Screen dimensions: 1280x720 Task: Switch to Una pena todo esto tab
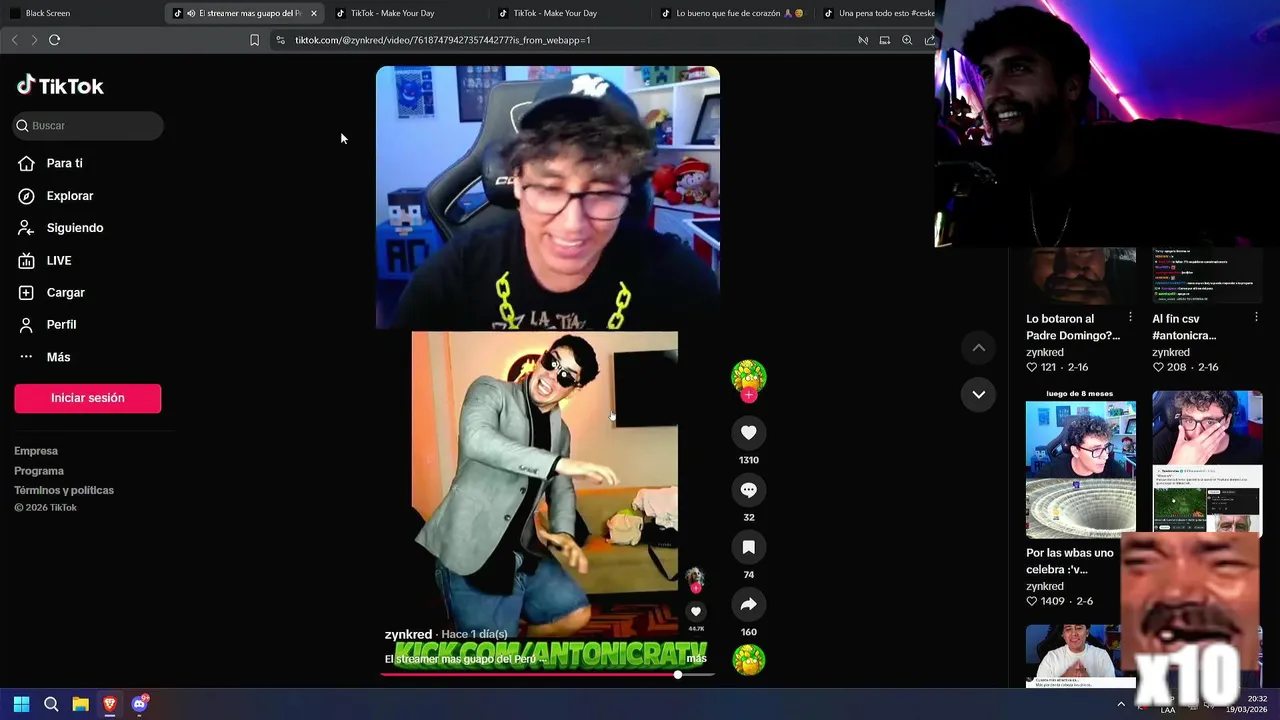[x=878, y=13]
